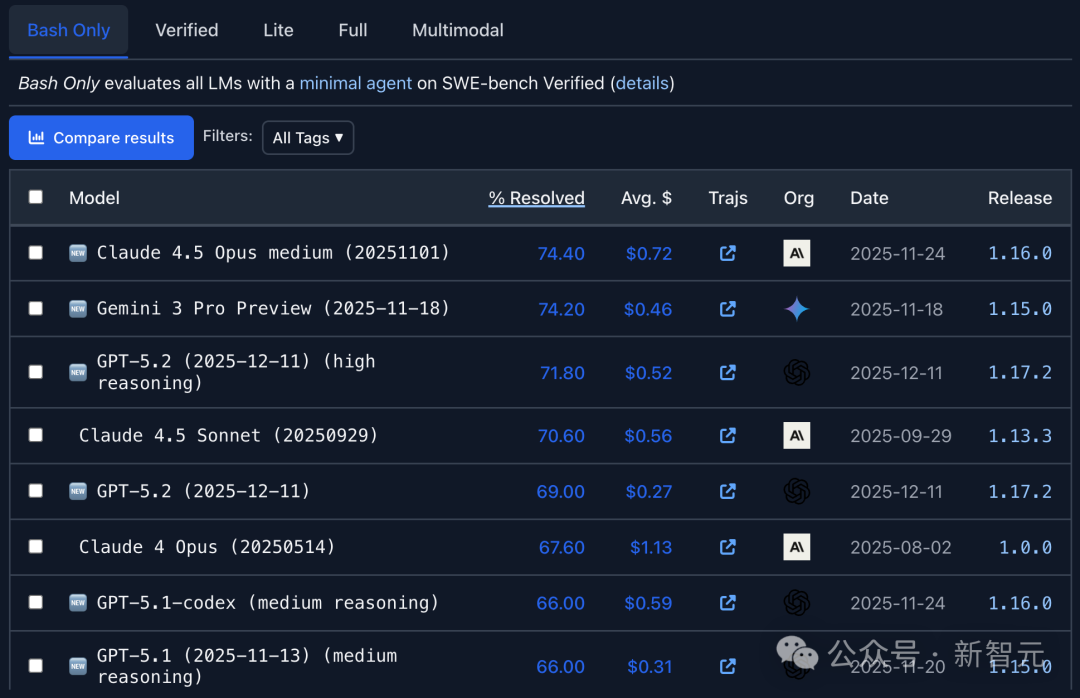Click the Date column header
The image size is (1080, 698).
869,198
